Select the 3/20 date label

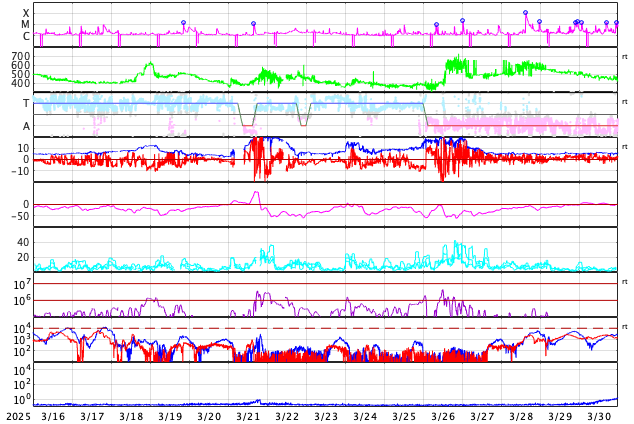click(209, 416)
